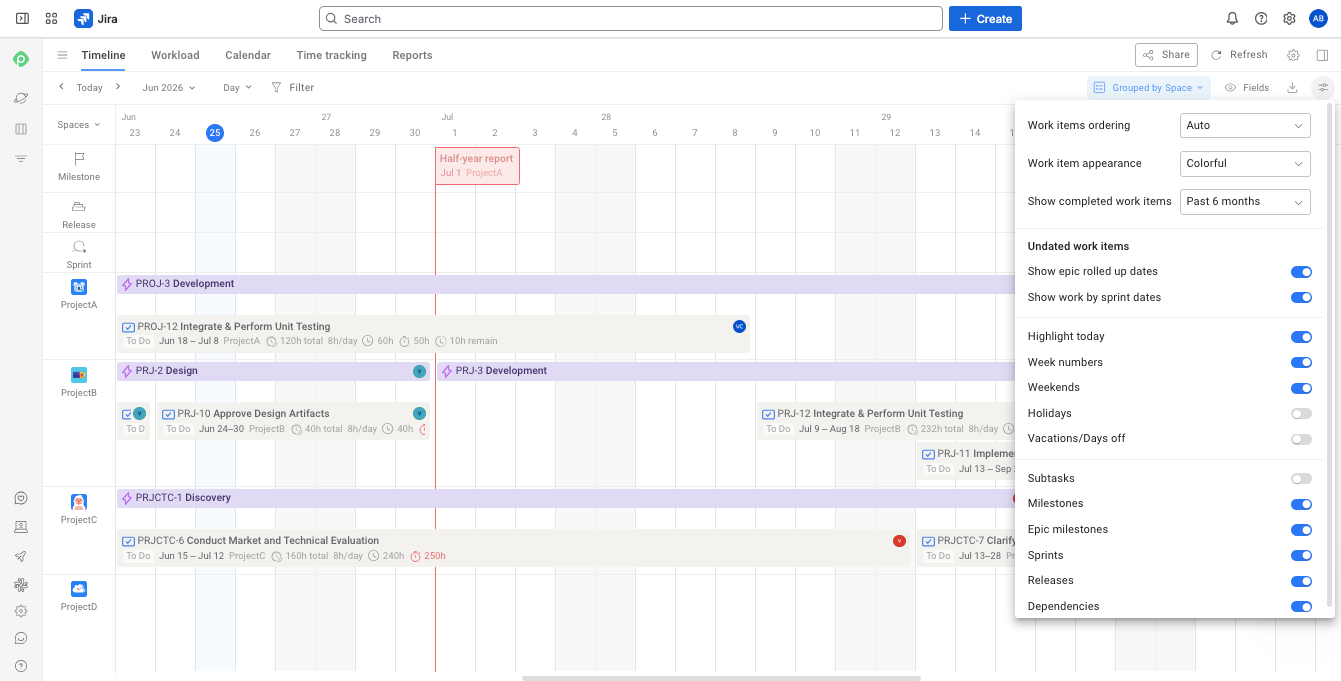The image size is (1341, 681).
Task: Open PRJCTC-6 Conduct Market and Technical Evaluation
Action: pos(514,548)
